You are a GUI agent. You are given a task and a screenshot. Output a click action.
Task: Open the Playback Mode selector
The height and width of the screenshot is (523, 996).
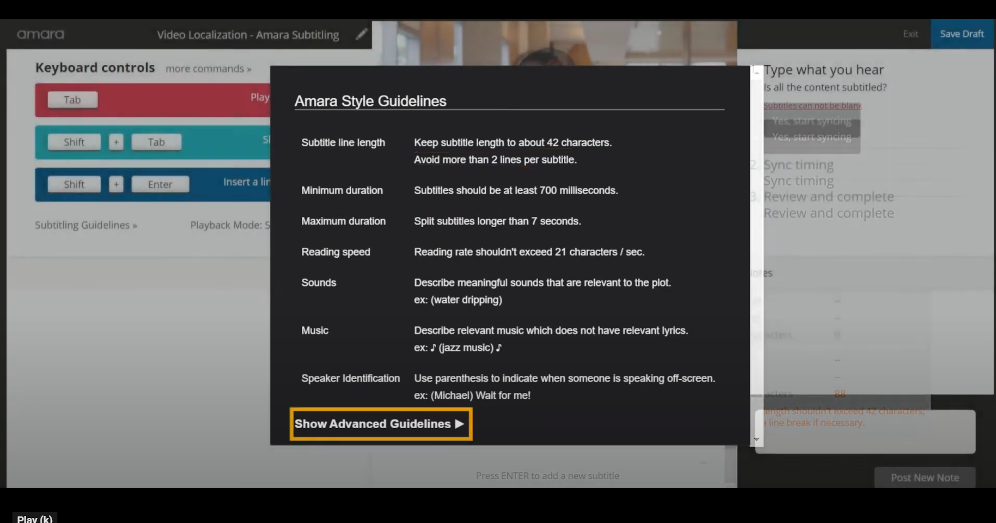tap(230, 225)
